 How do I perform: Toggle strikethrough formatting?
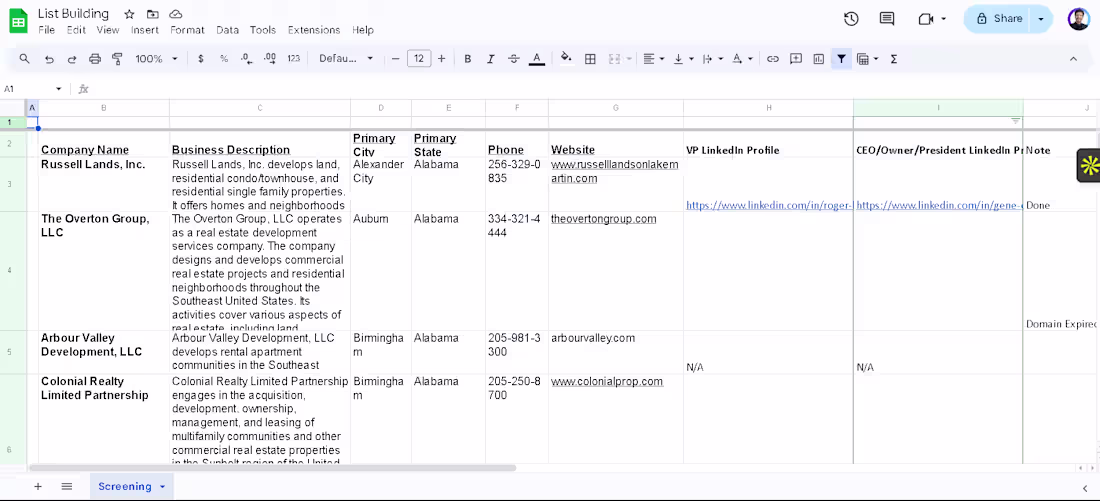coord(514,59)
